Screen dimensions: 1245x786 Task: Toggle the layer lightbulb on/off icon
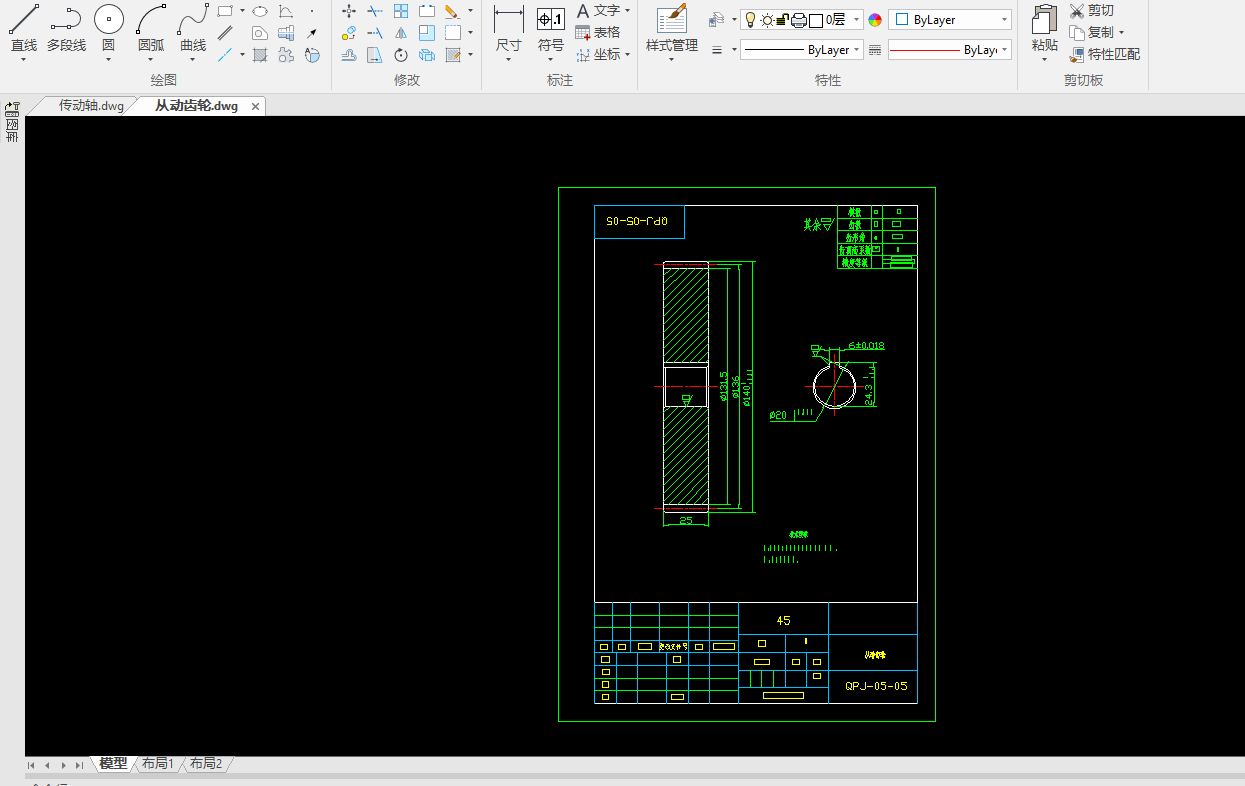750,20
